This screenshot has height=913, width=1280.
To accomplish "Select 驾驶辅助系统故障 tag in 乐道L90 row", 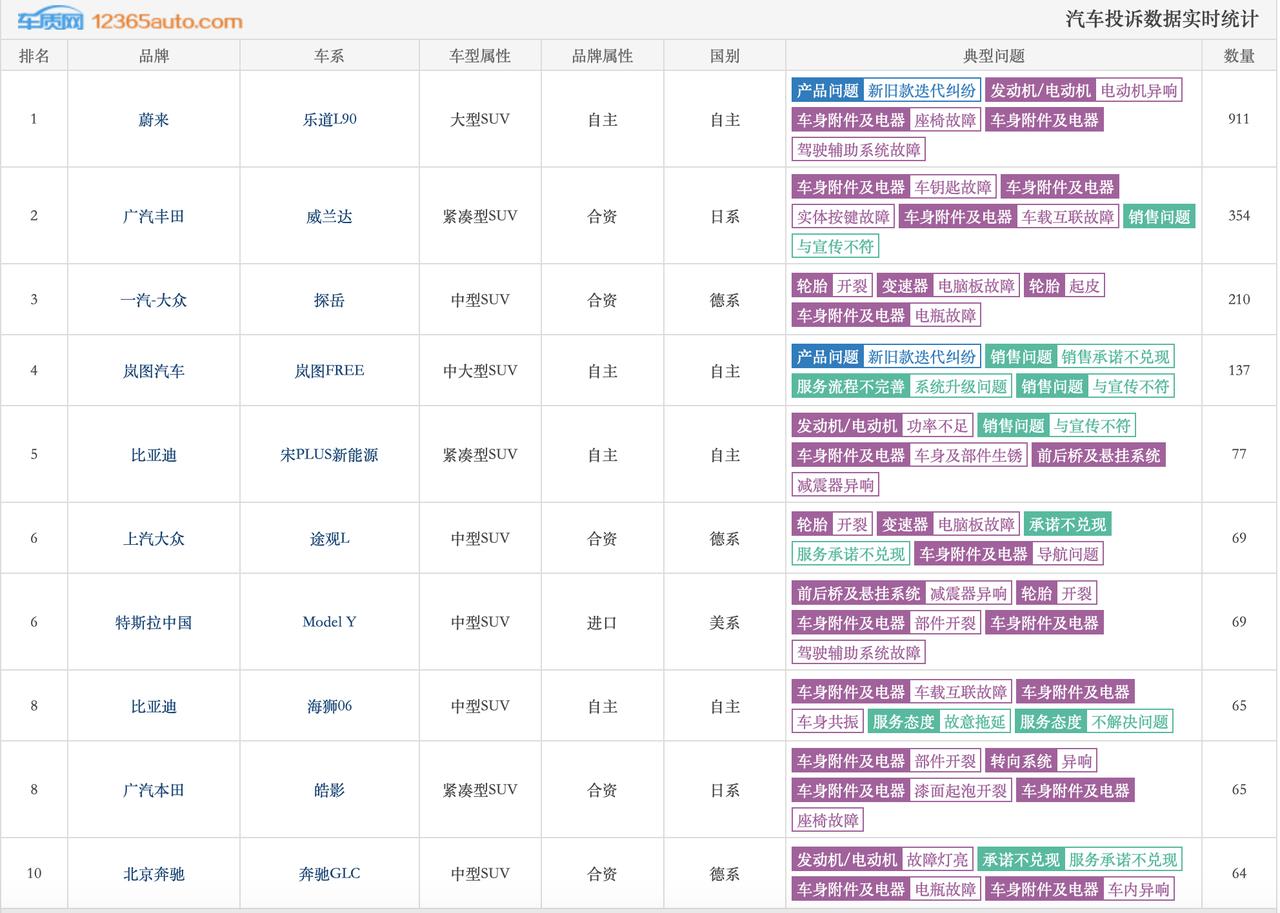I will (858, 150).
